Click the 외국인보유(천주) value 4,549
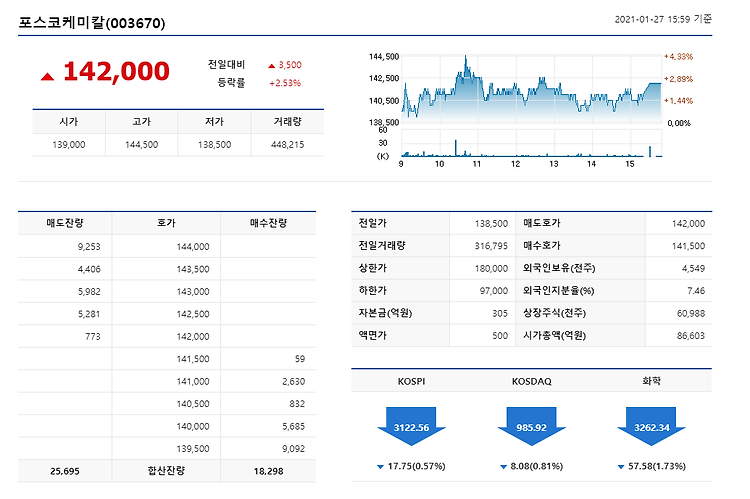The image size is (750, 499). click(x=694, y=268)
